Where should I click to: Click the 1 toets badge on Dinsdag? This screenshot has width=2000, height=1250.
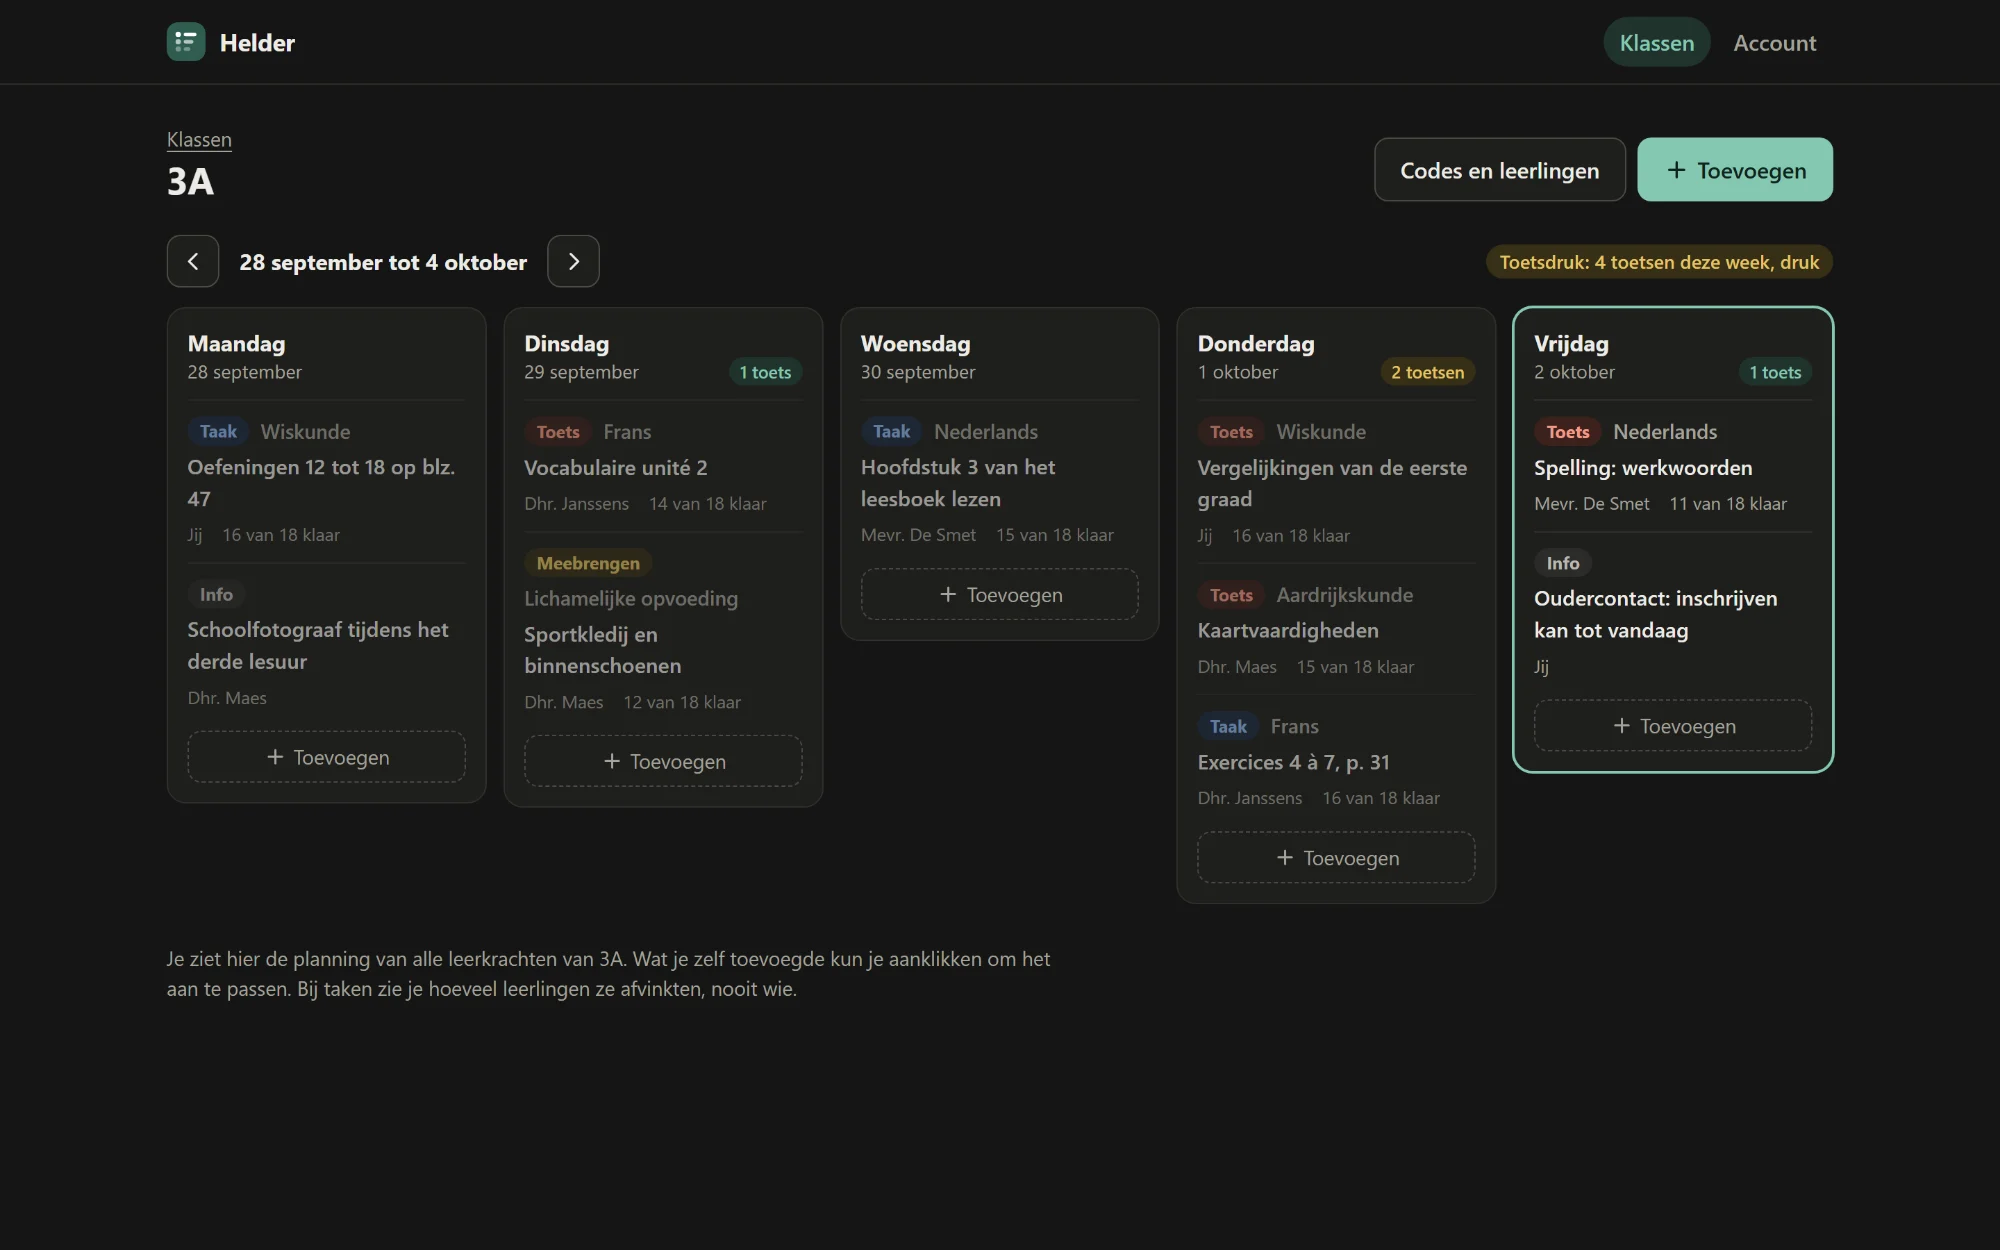[x=765, y=372]
